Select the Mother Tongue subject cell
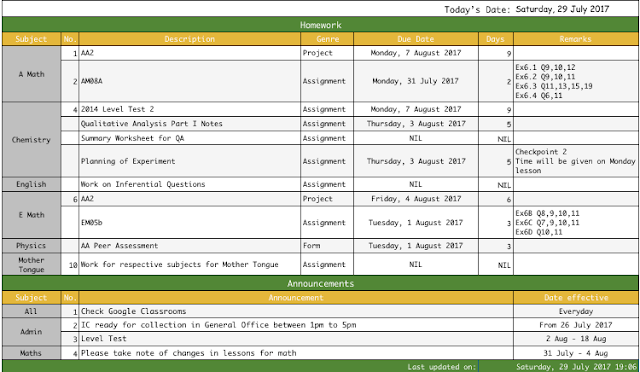 [x=31, y=265]
